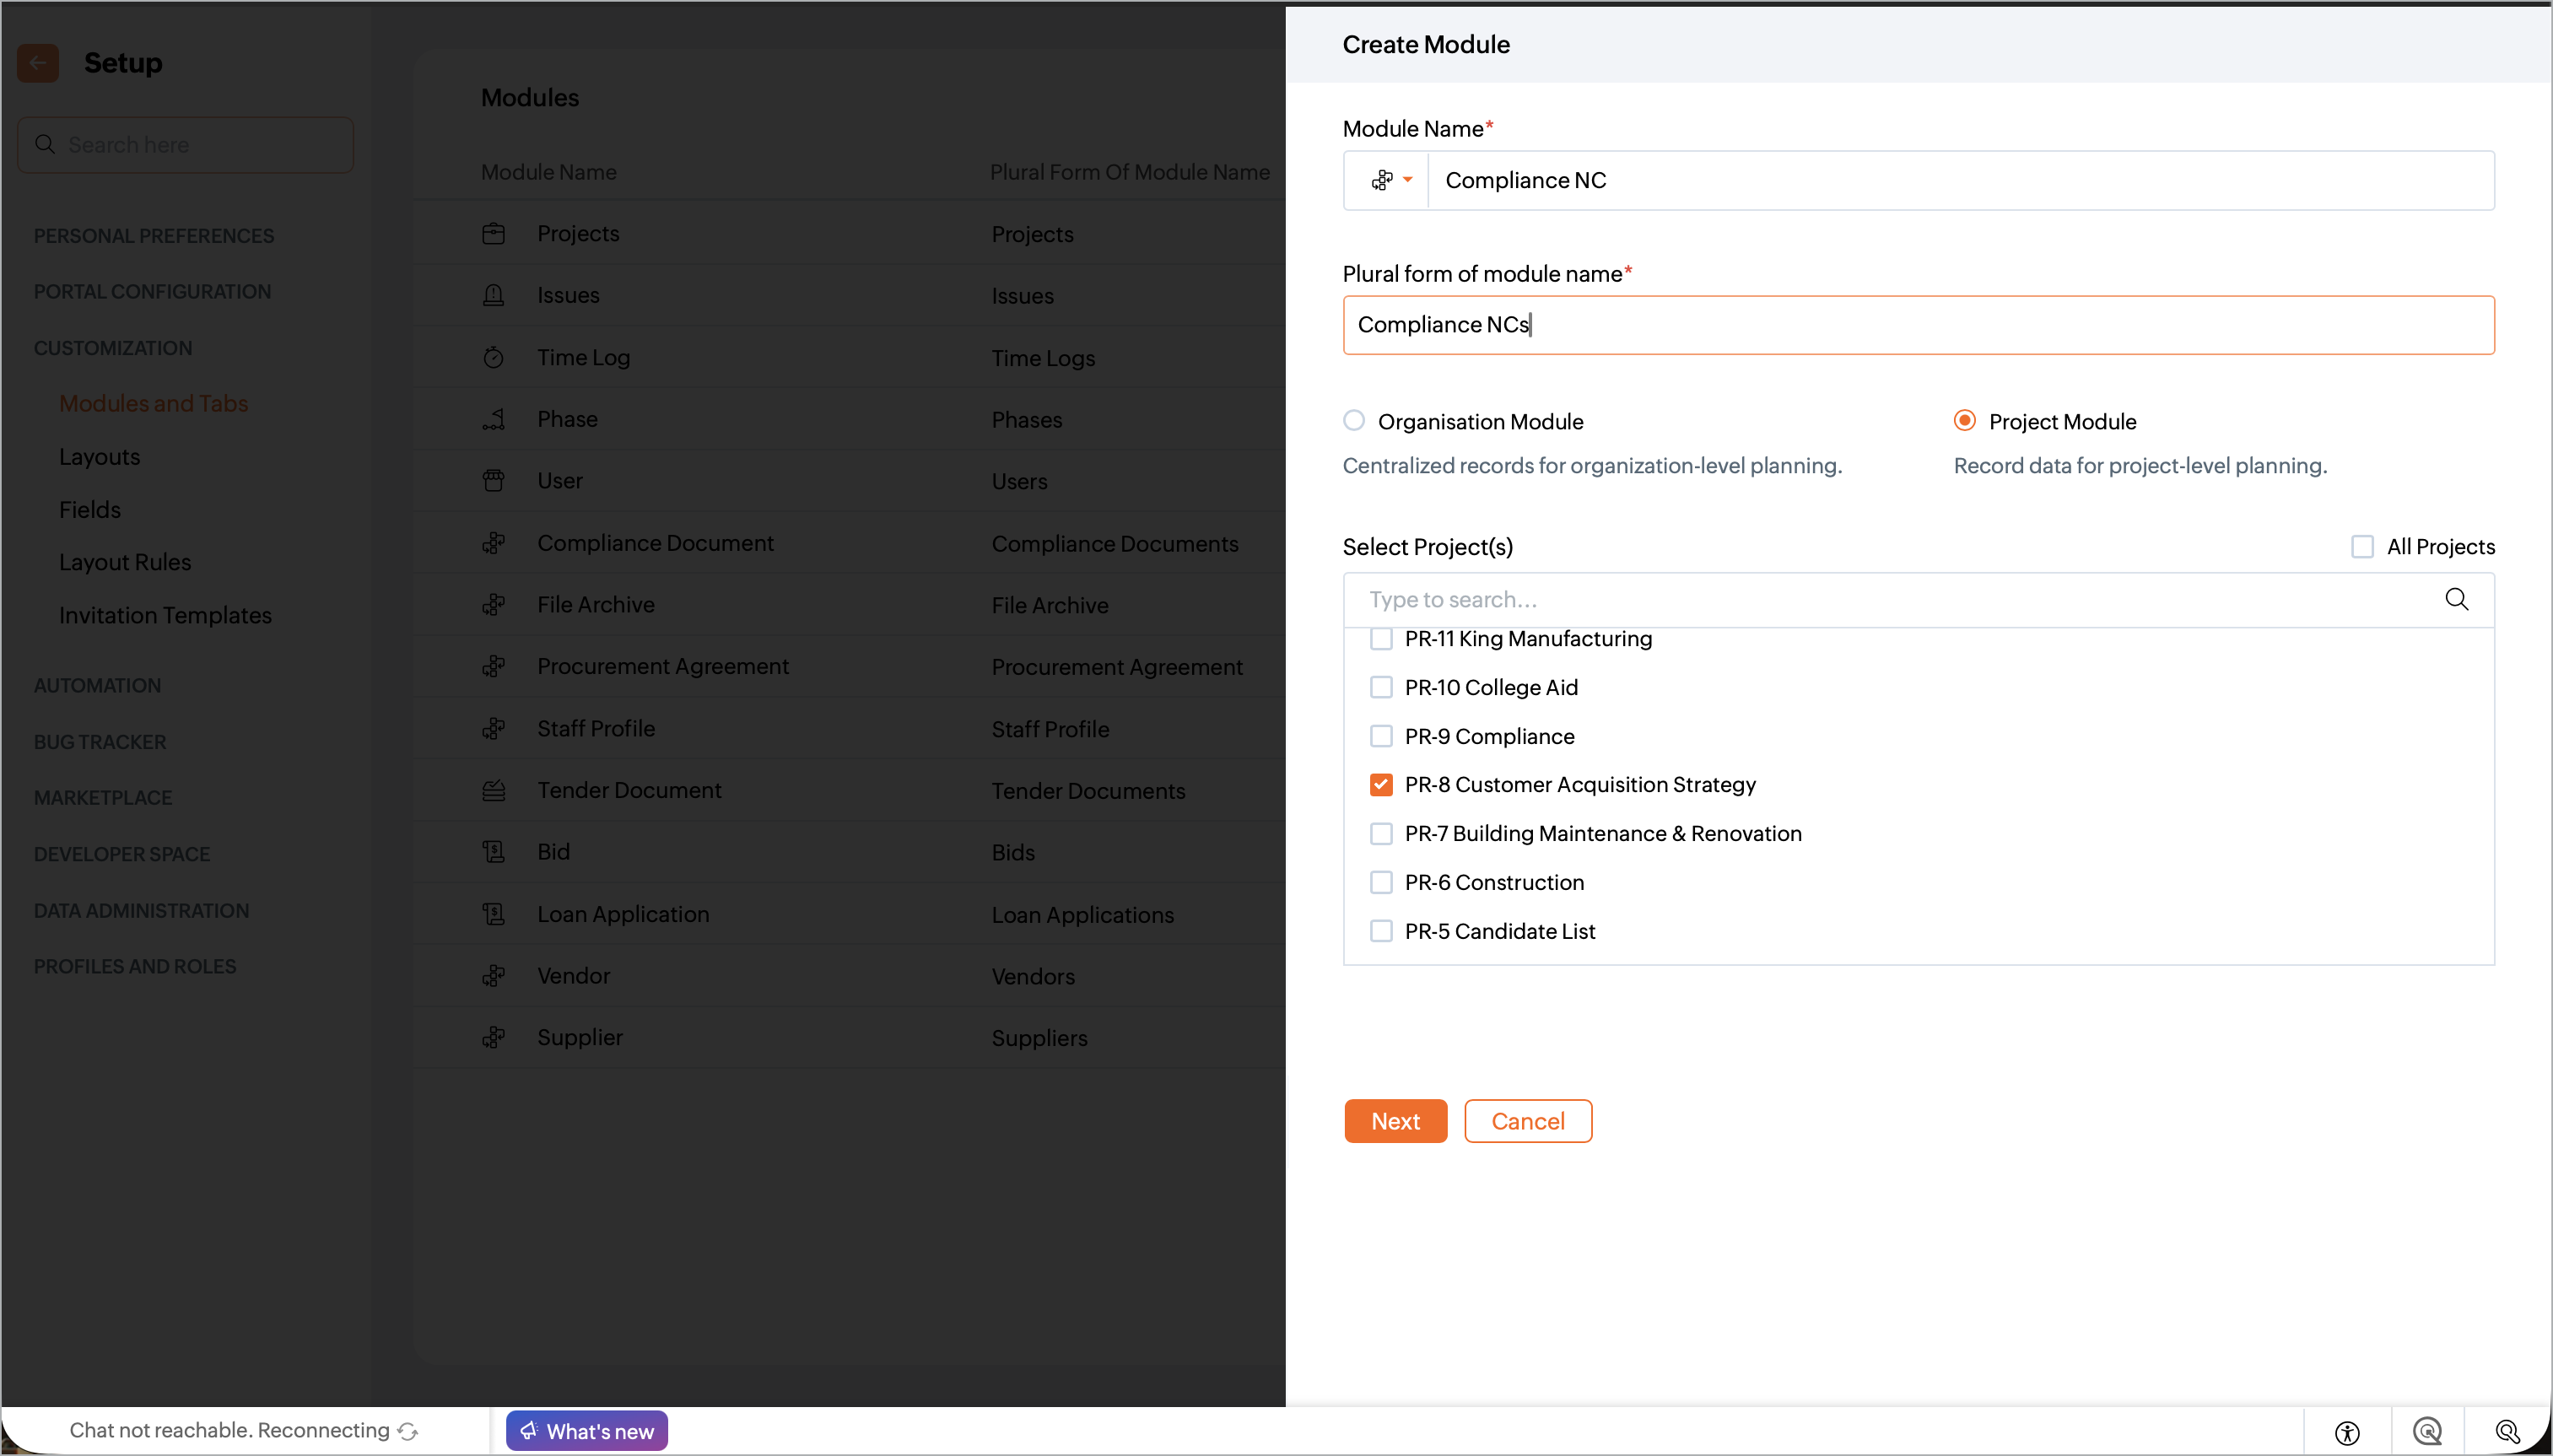This screenshot has height=1456, width=2553.
Task: Expand the Automation section in sidebar
Action: pos(97,685)
